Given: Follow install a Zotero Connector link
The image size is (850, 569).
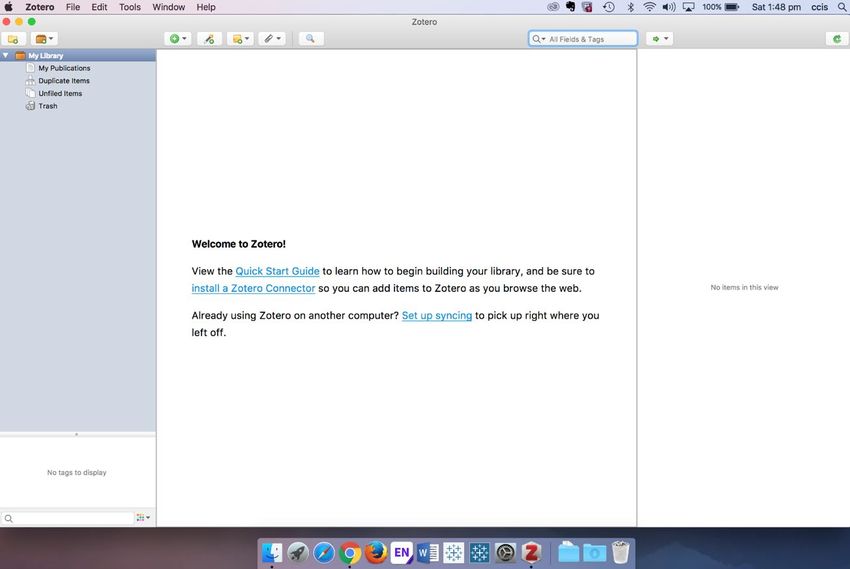Looking at the screenshot, I should point(253,288).
